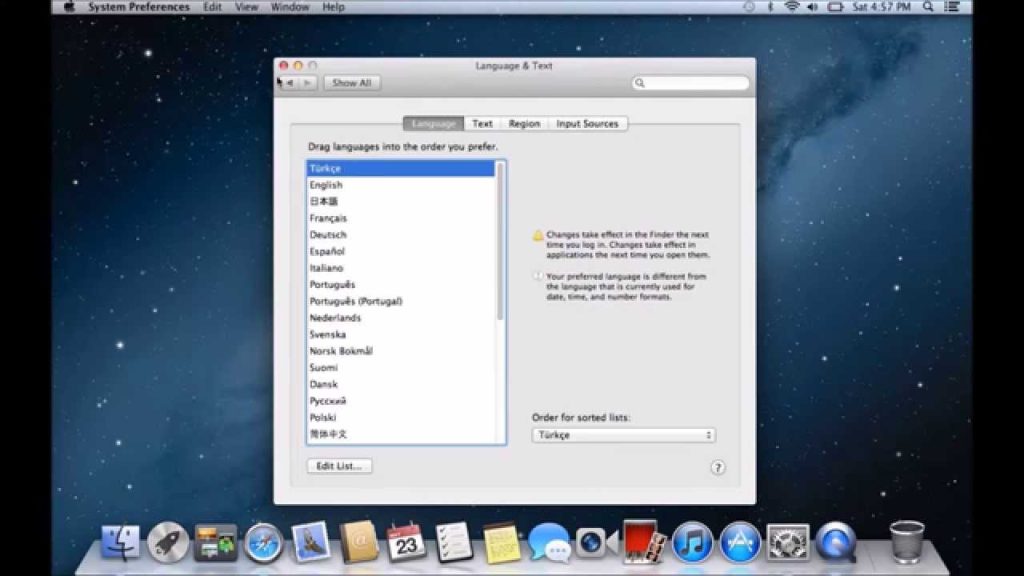Click Wi-Fi status icon in menu bar

[x=792, y=7]
